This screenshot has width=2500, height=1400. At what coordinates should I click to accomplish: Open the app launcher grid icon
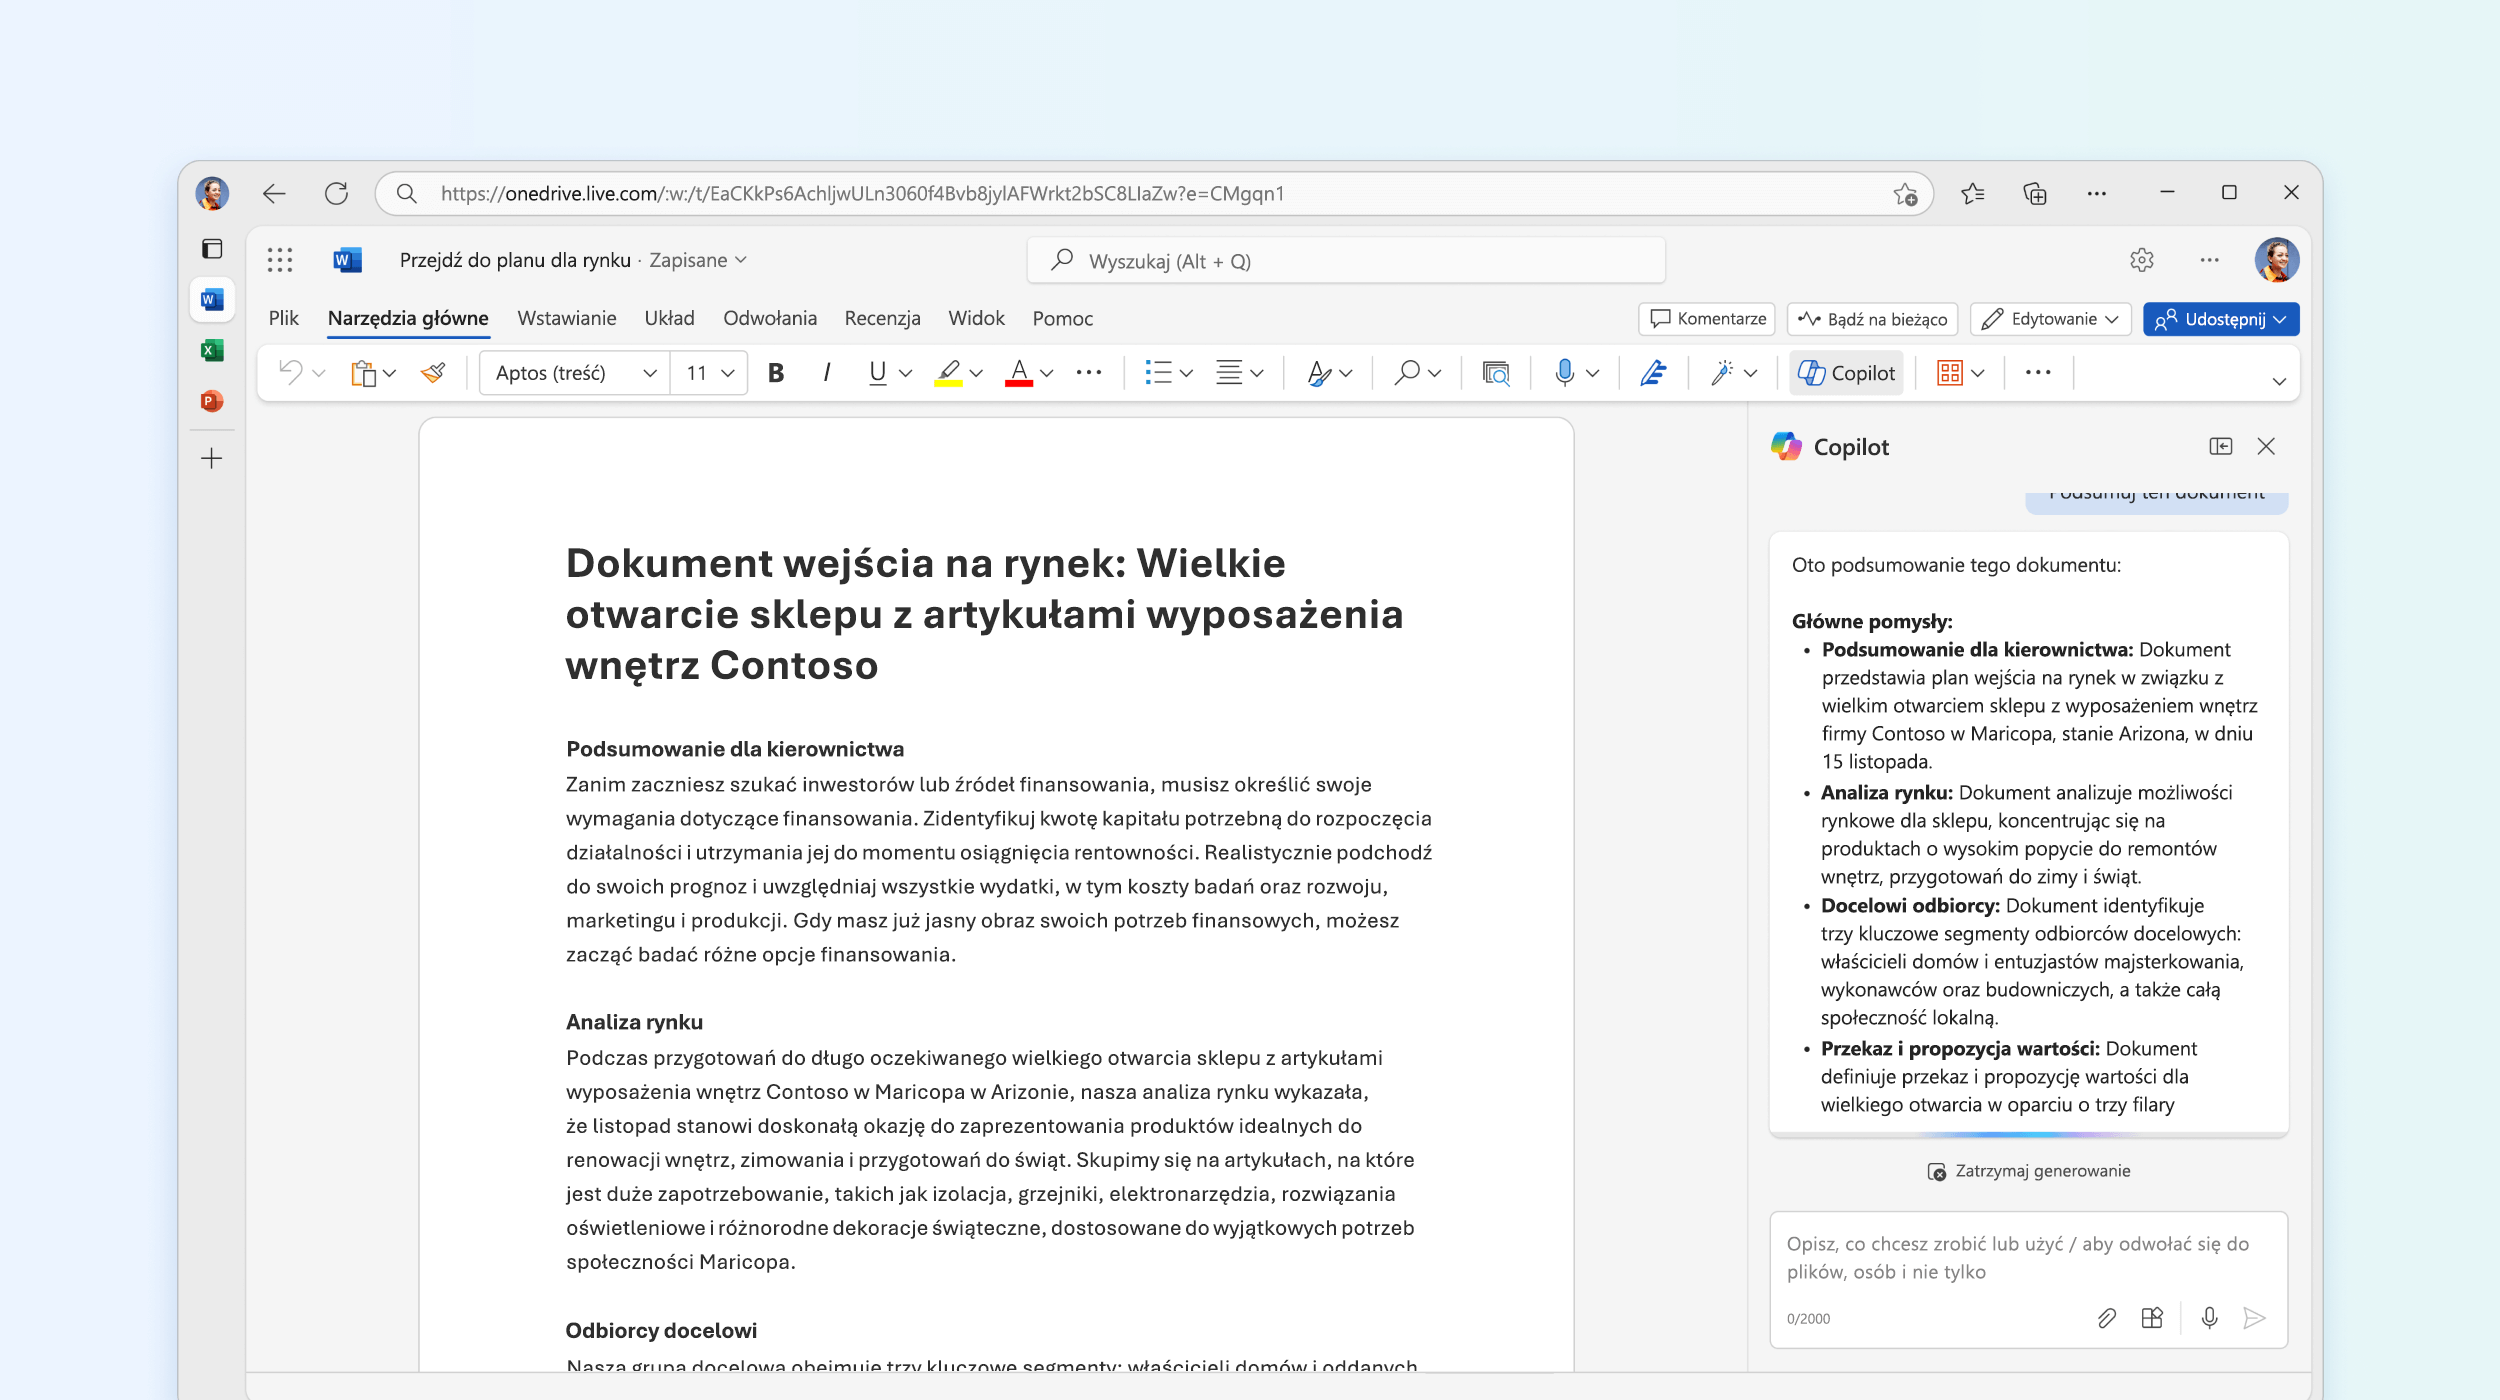click(x=280, y=260)
